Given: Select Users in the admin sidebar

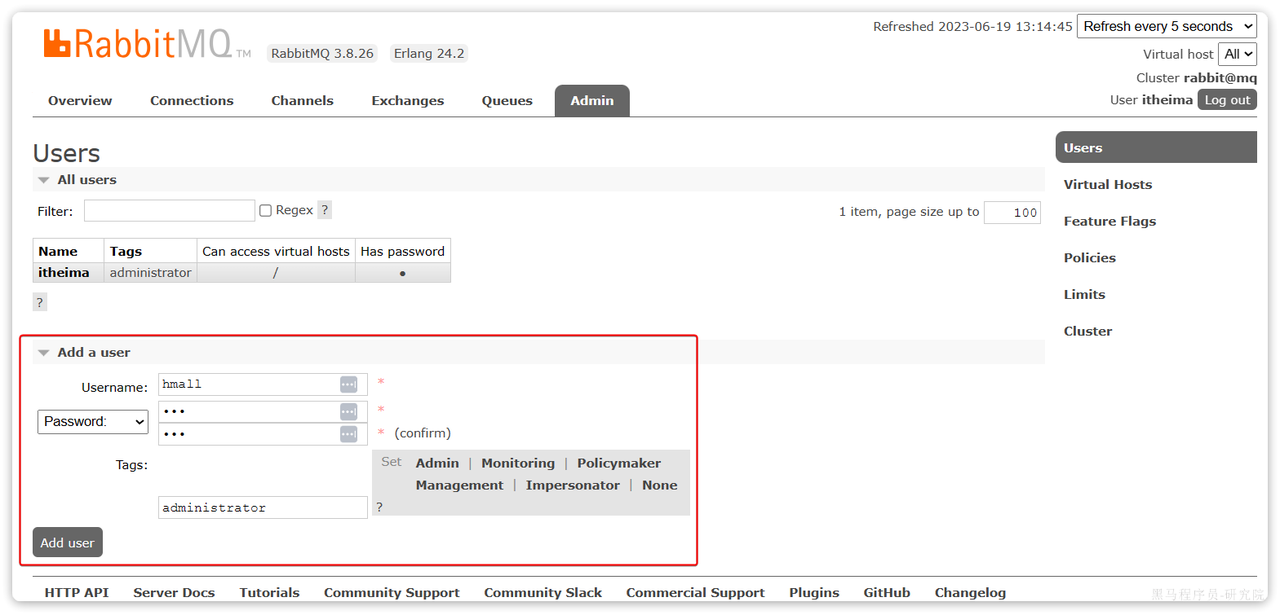Looking at the screenshot, I should click(x=1156, y=148).
